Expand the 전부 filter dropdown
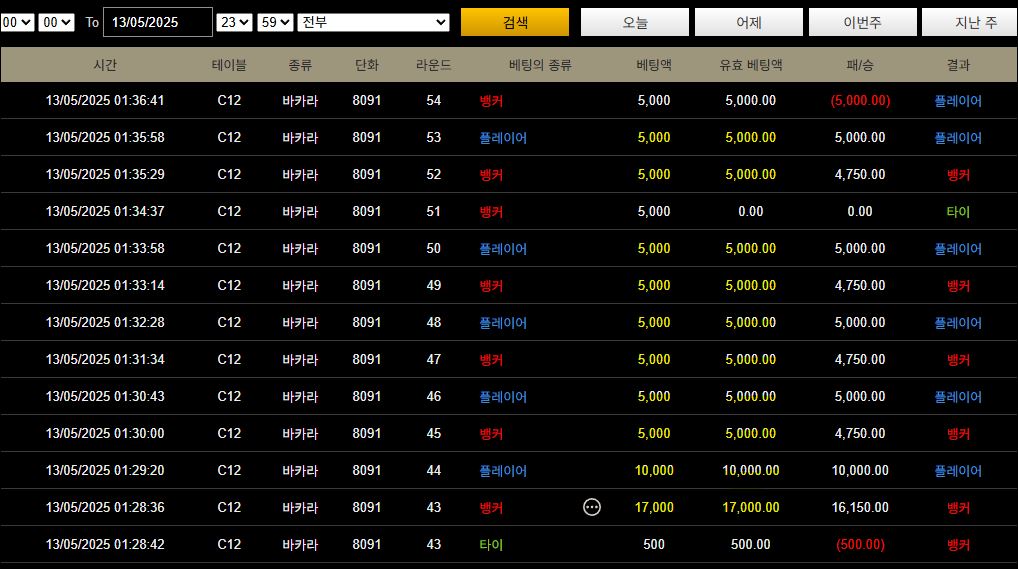1018x569 pixels. pos(373,22)
